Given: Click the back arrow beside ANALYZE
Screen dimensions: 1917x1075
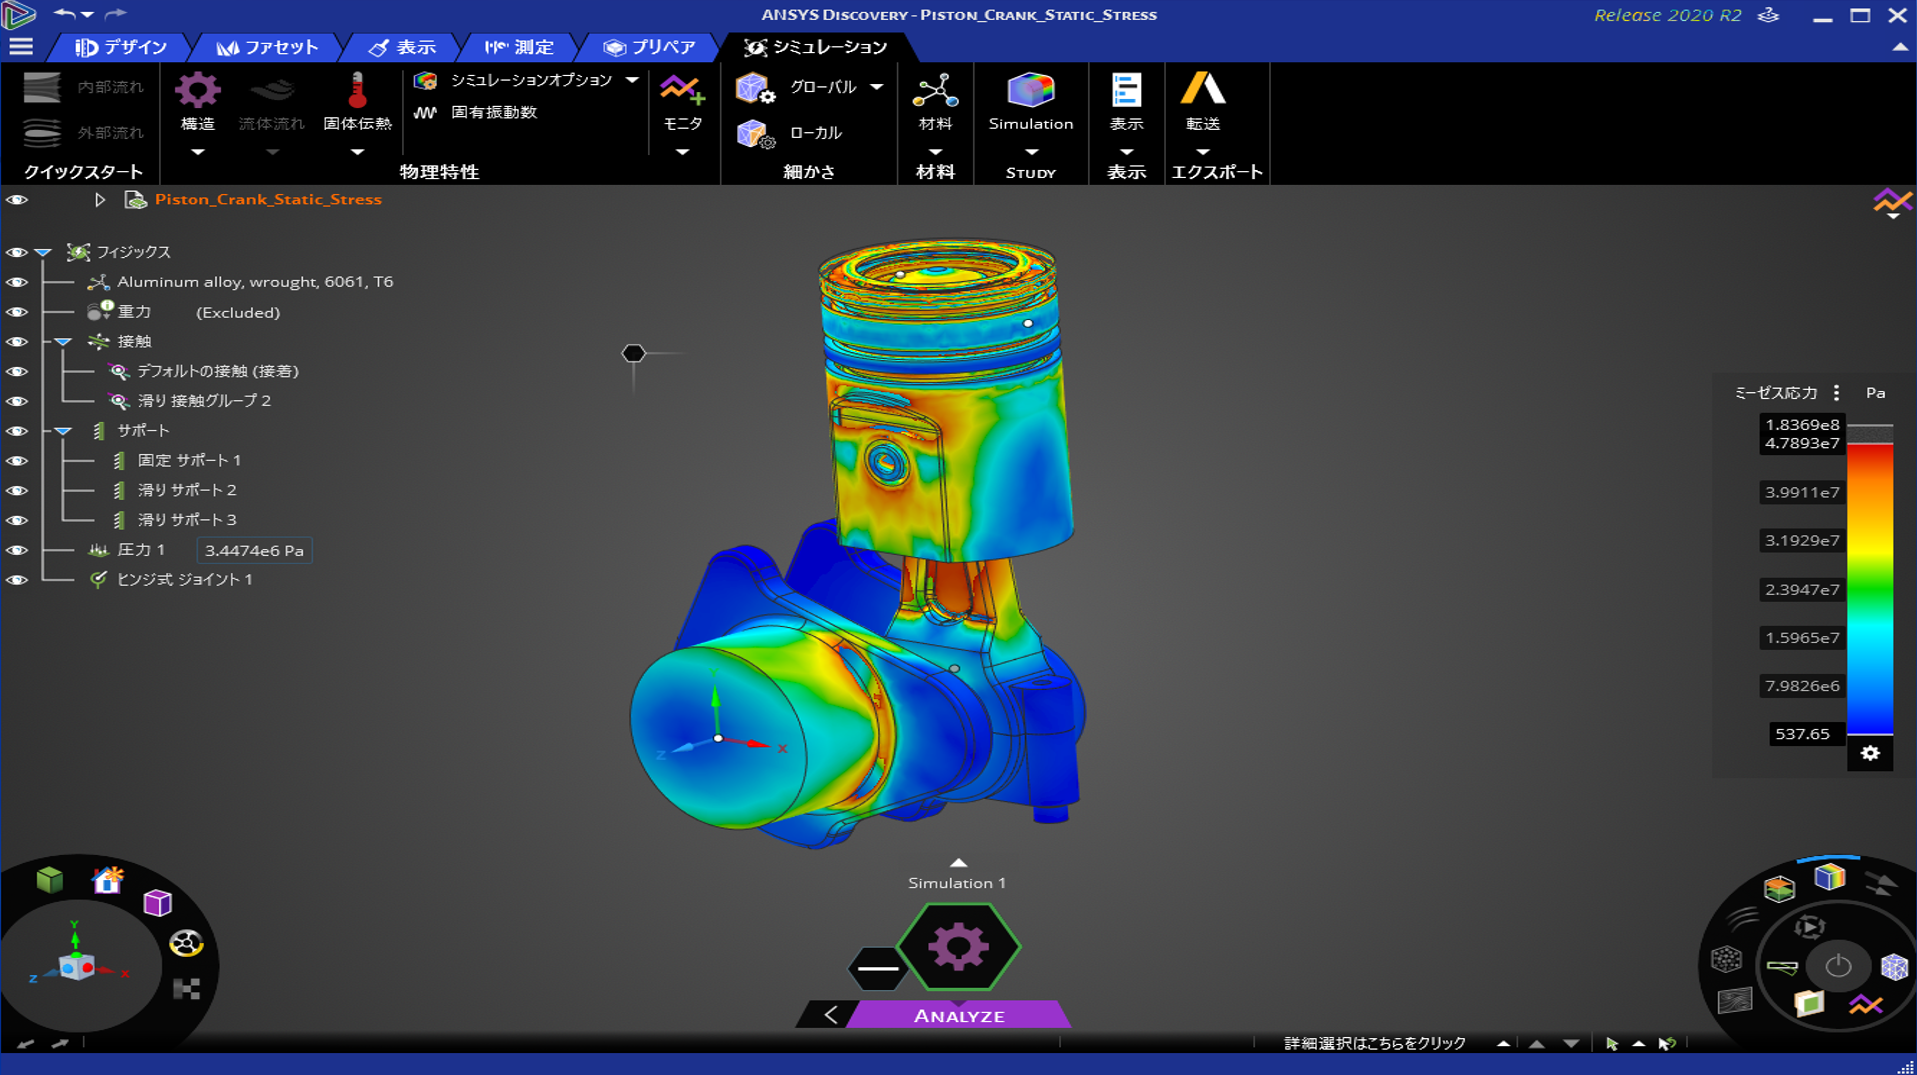Looking at the screenshot, I should point(831,1015).
